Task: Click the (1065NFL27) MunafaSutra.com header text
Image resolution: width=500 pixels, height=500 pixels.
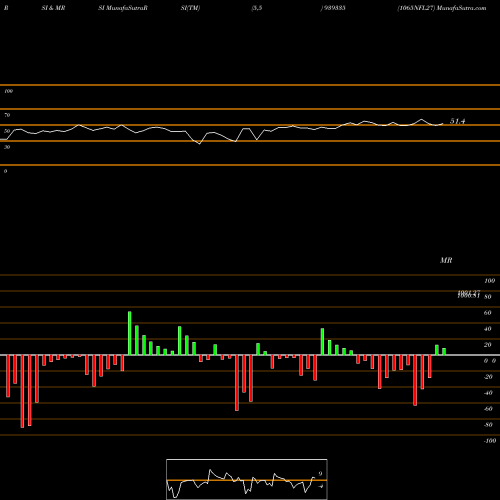Action: (442, 8)
